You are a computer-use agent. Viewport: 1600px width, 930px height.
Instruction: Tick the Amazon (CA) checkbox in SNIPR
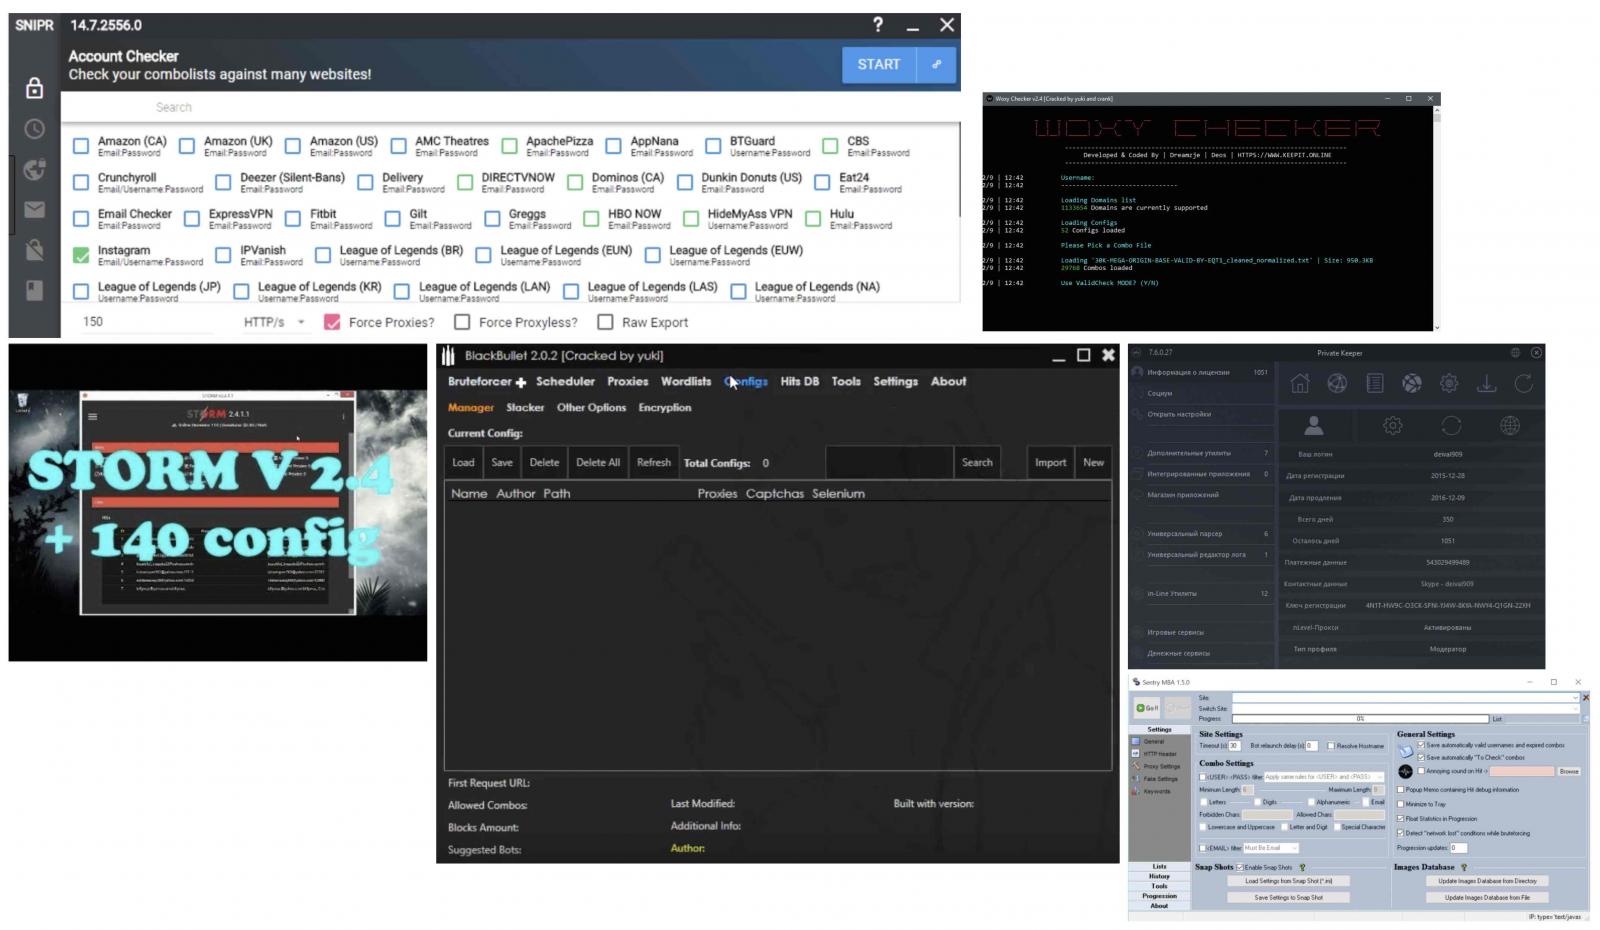click(x=81, y=146)
